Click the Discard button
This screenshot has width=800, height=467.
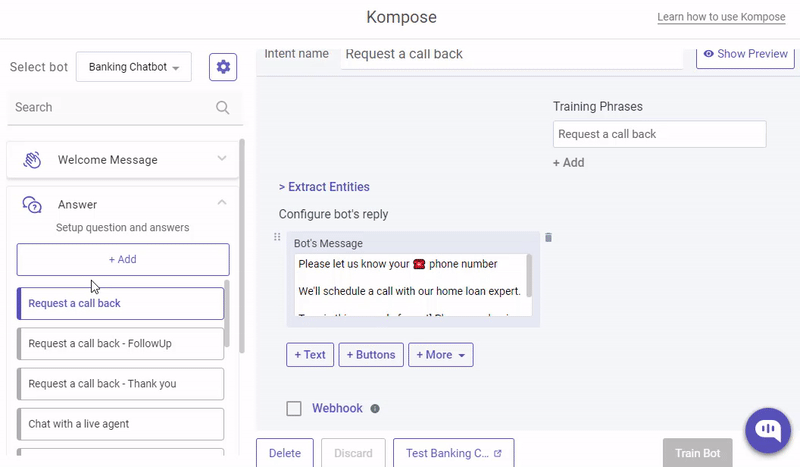353,453
